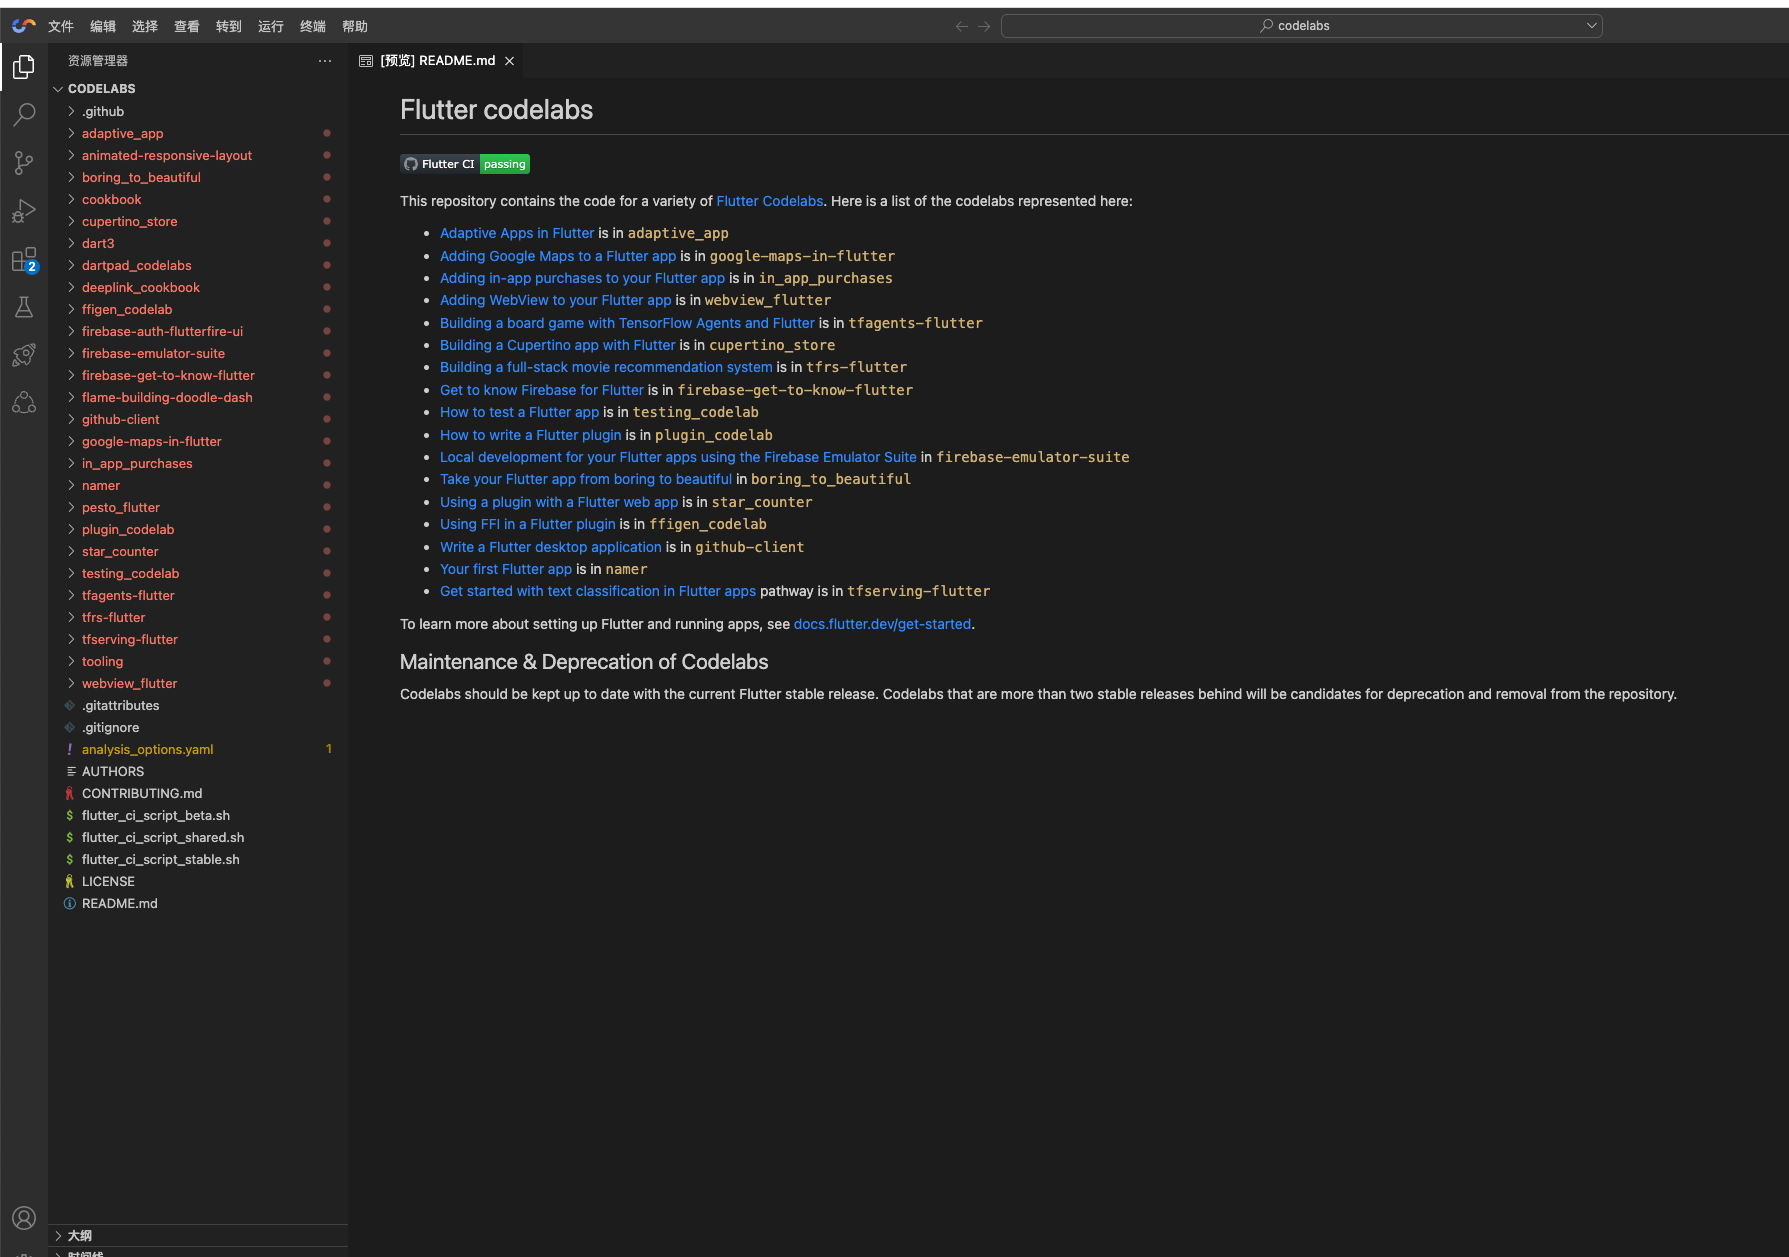This screenshot has height=1257, width=1789.
Task: Open Adding WebView to your Flutter app link
Action: click(555, 300)
